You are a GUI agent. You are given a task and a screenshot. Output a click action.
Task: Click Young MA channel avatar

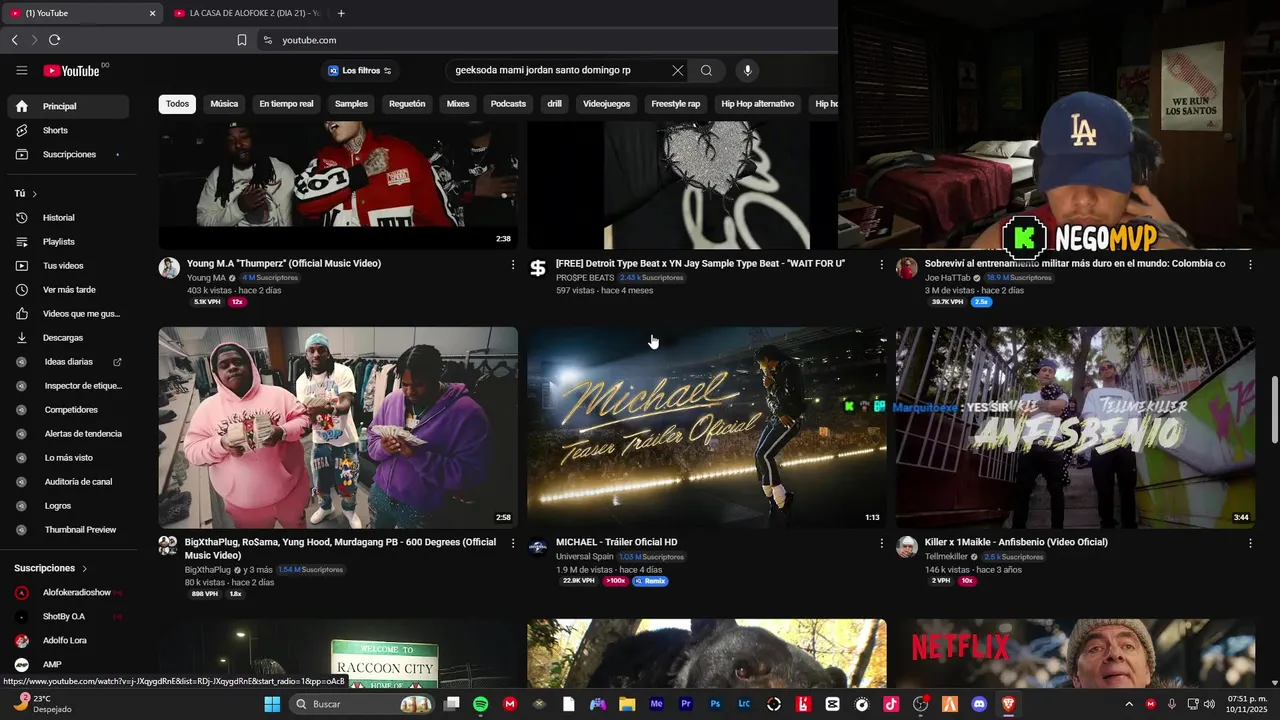click(169, 268)
